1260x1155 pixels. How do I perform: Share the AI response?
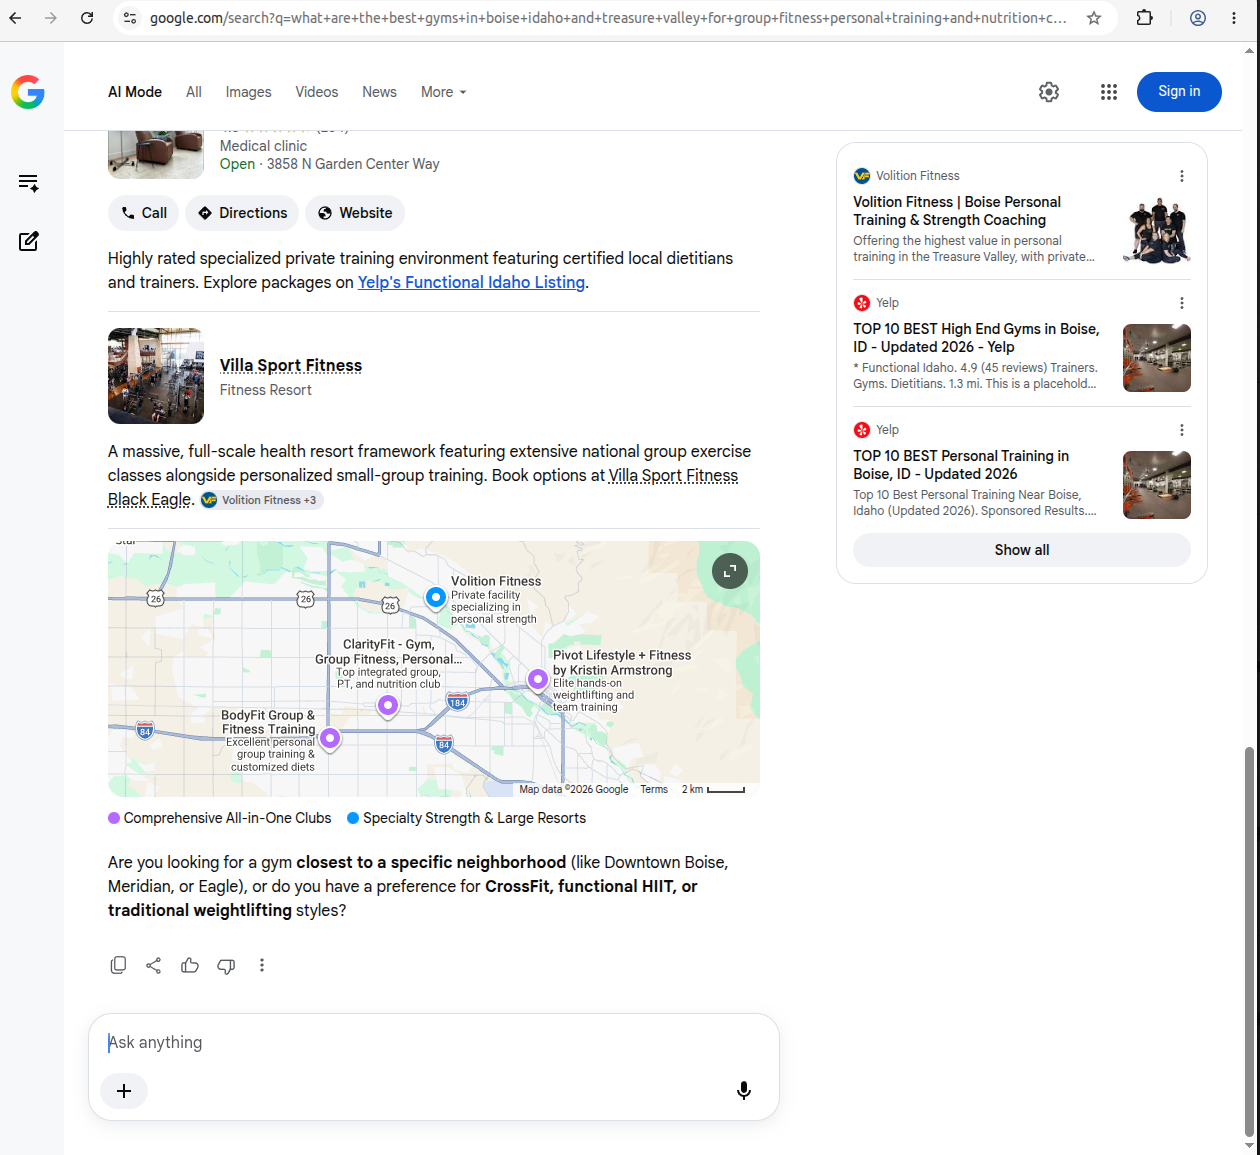tap(154, 965)
